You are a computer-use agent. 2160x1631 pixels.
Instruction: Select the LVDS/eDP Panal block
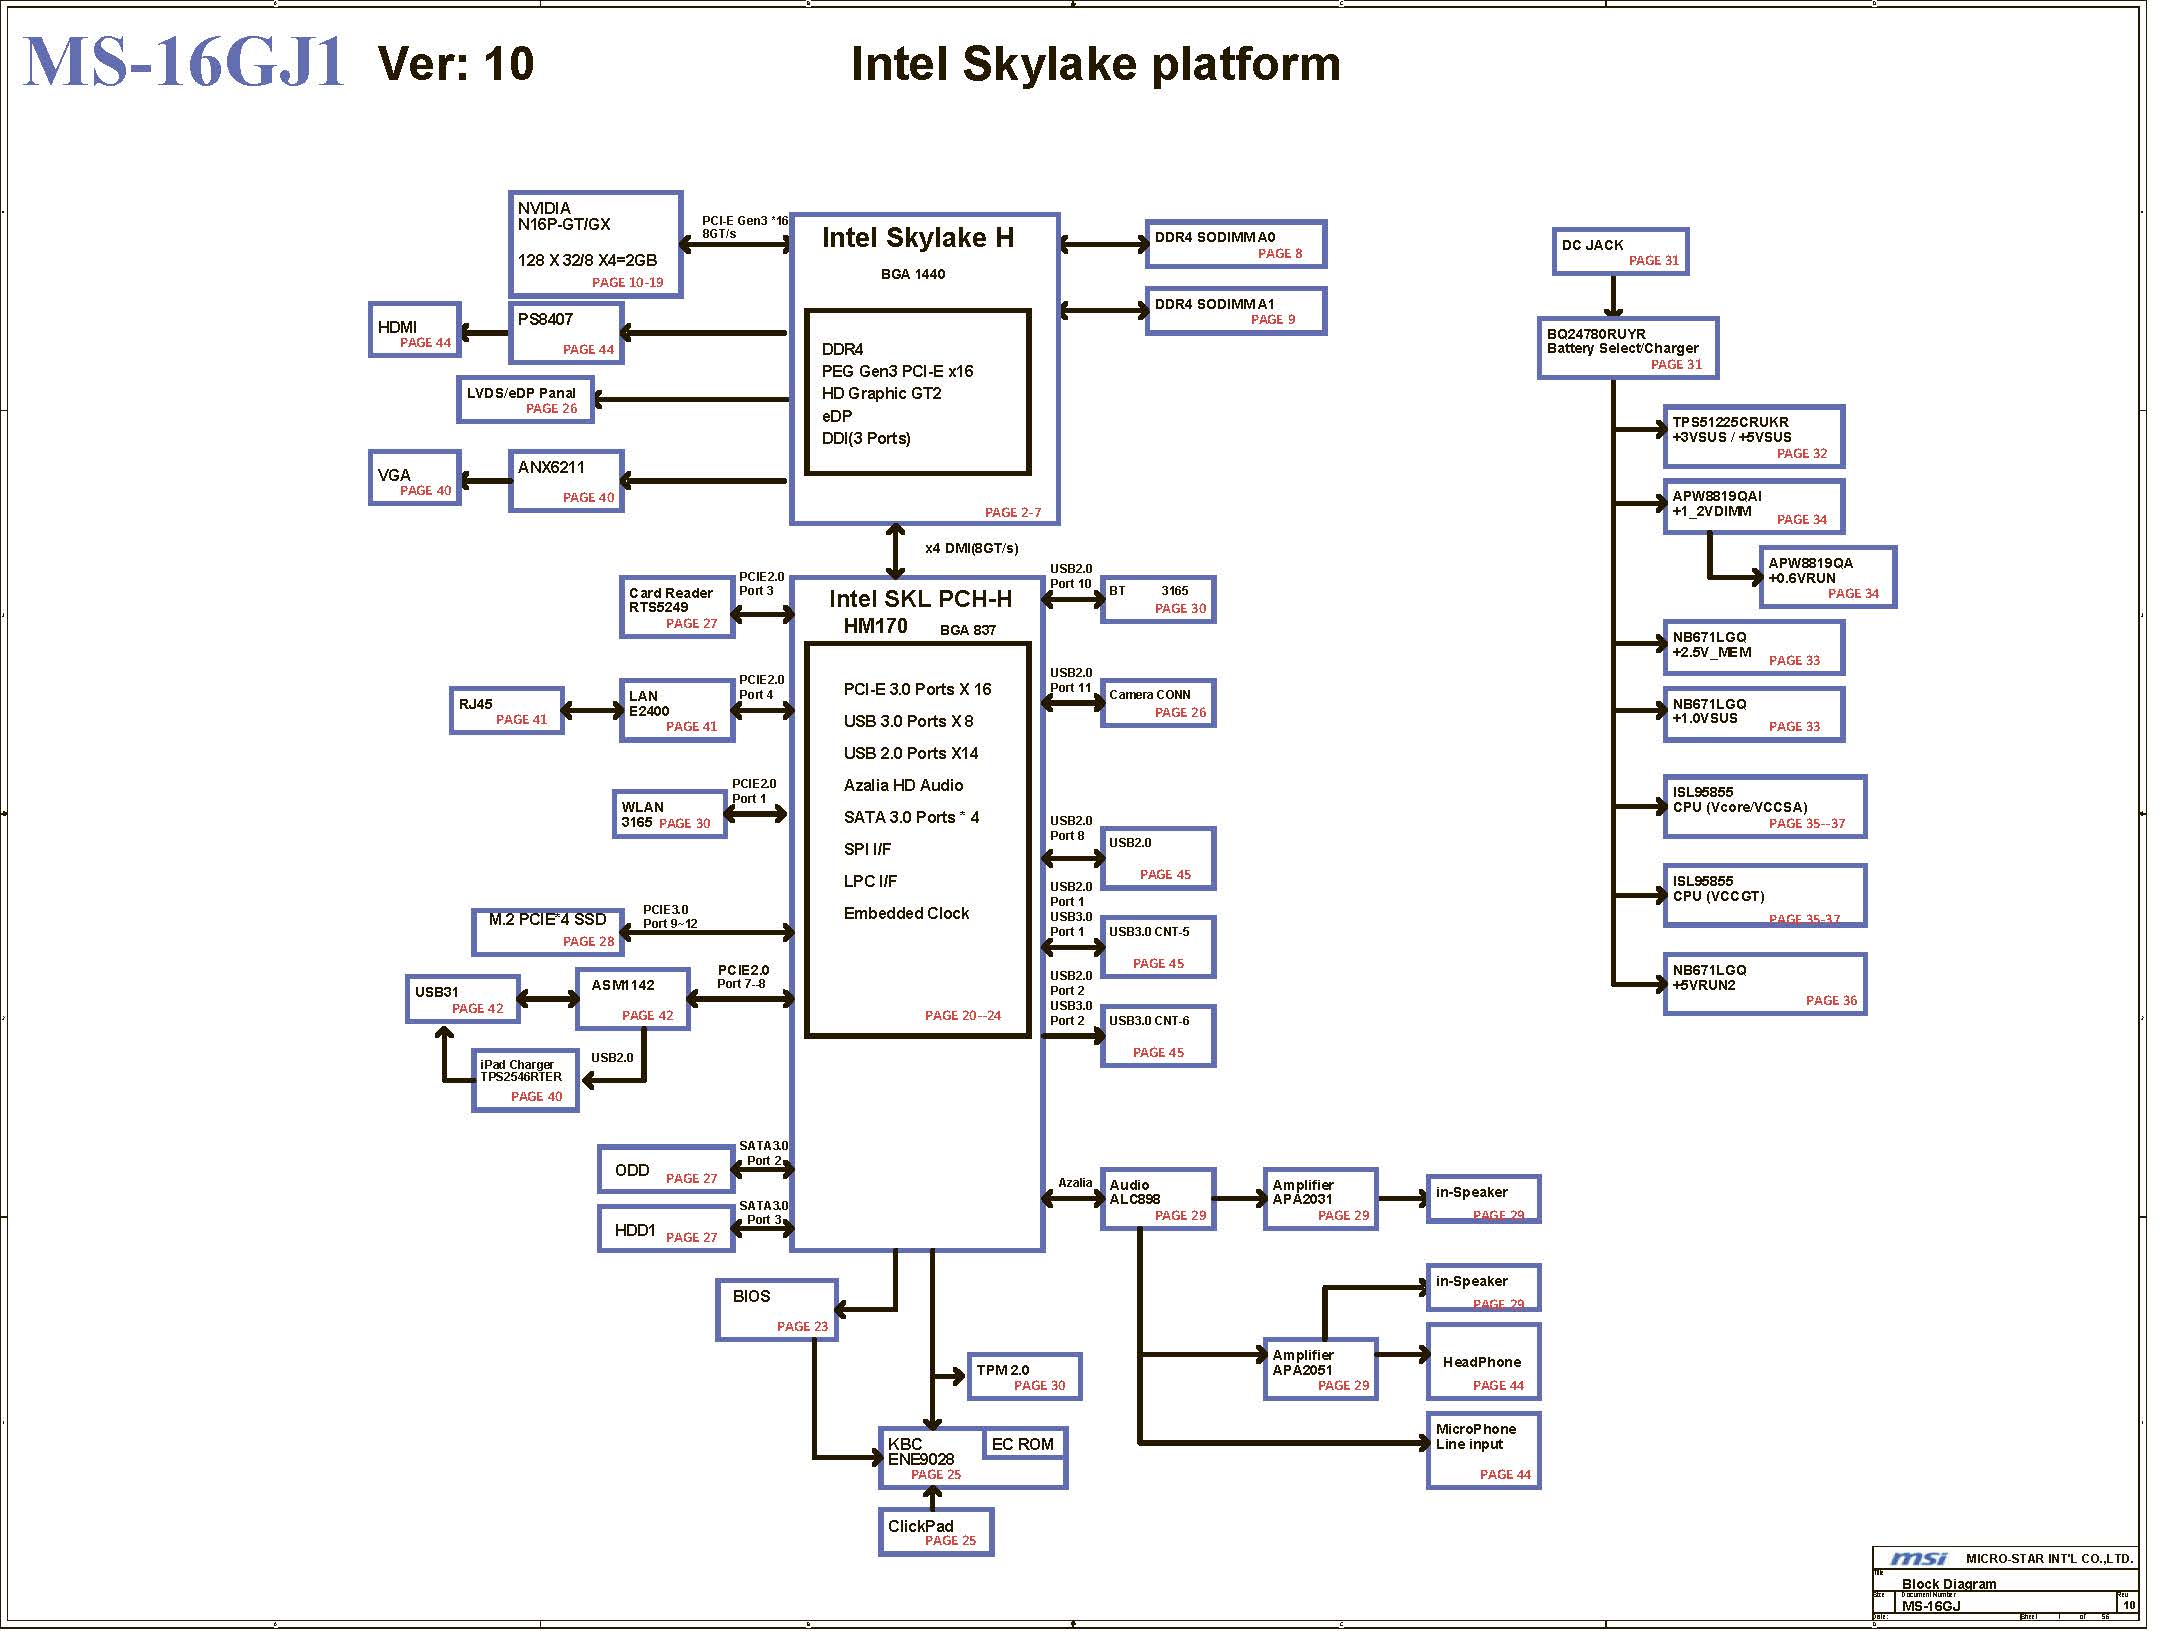(525, 399)
